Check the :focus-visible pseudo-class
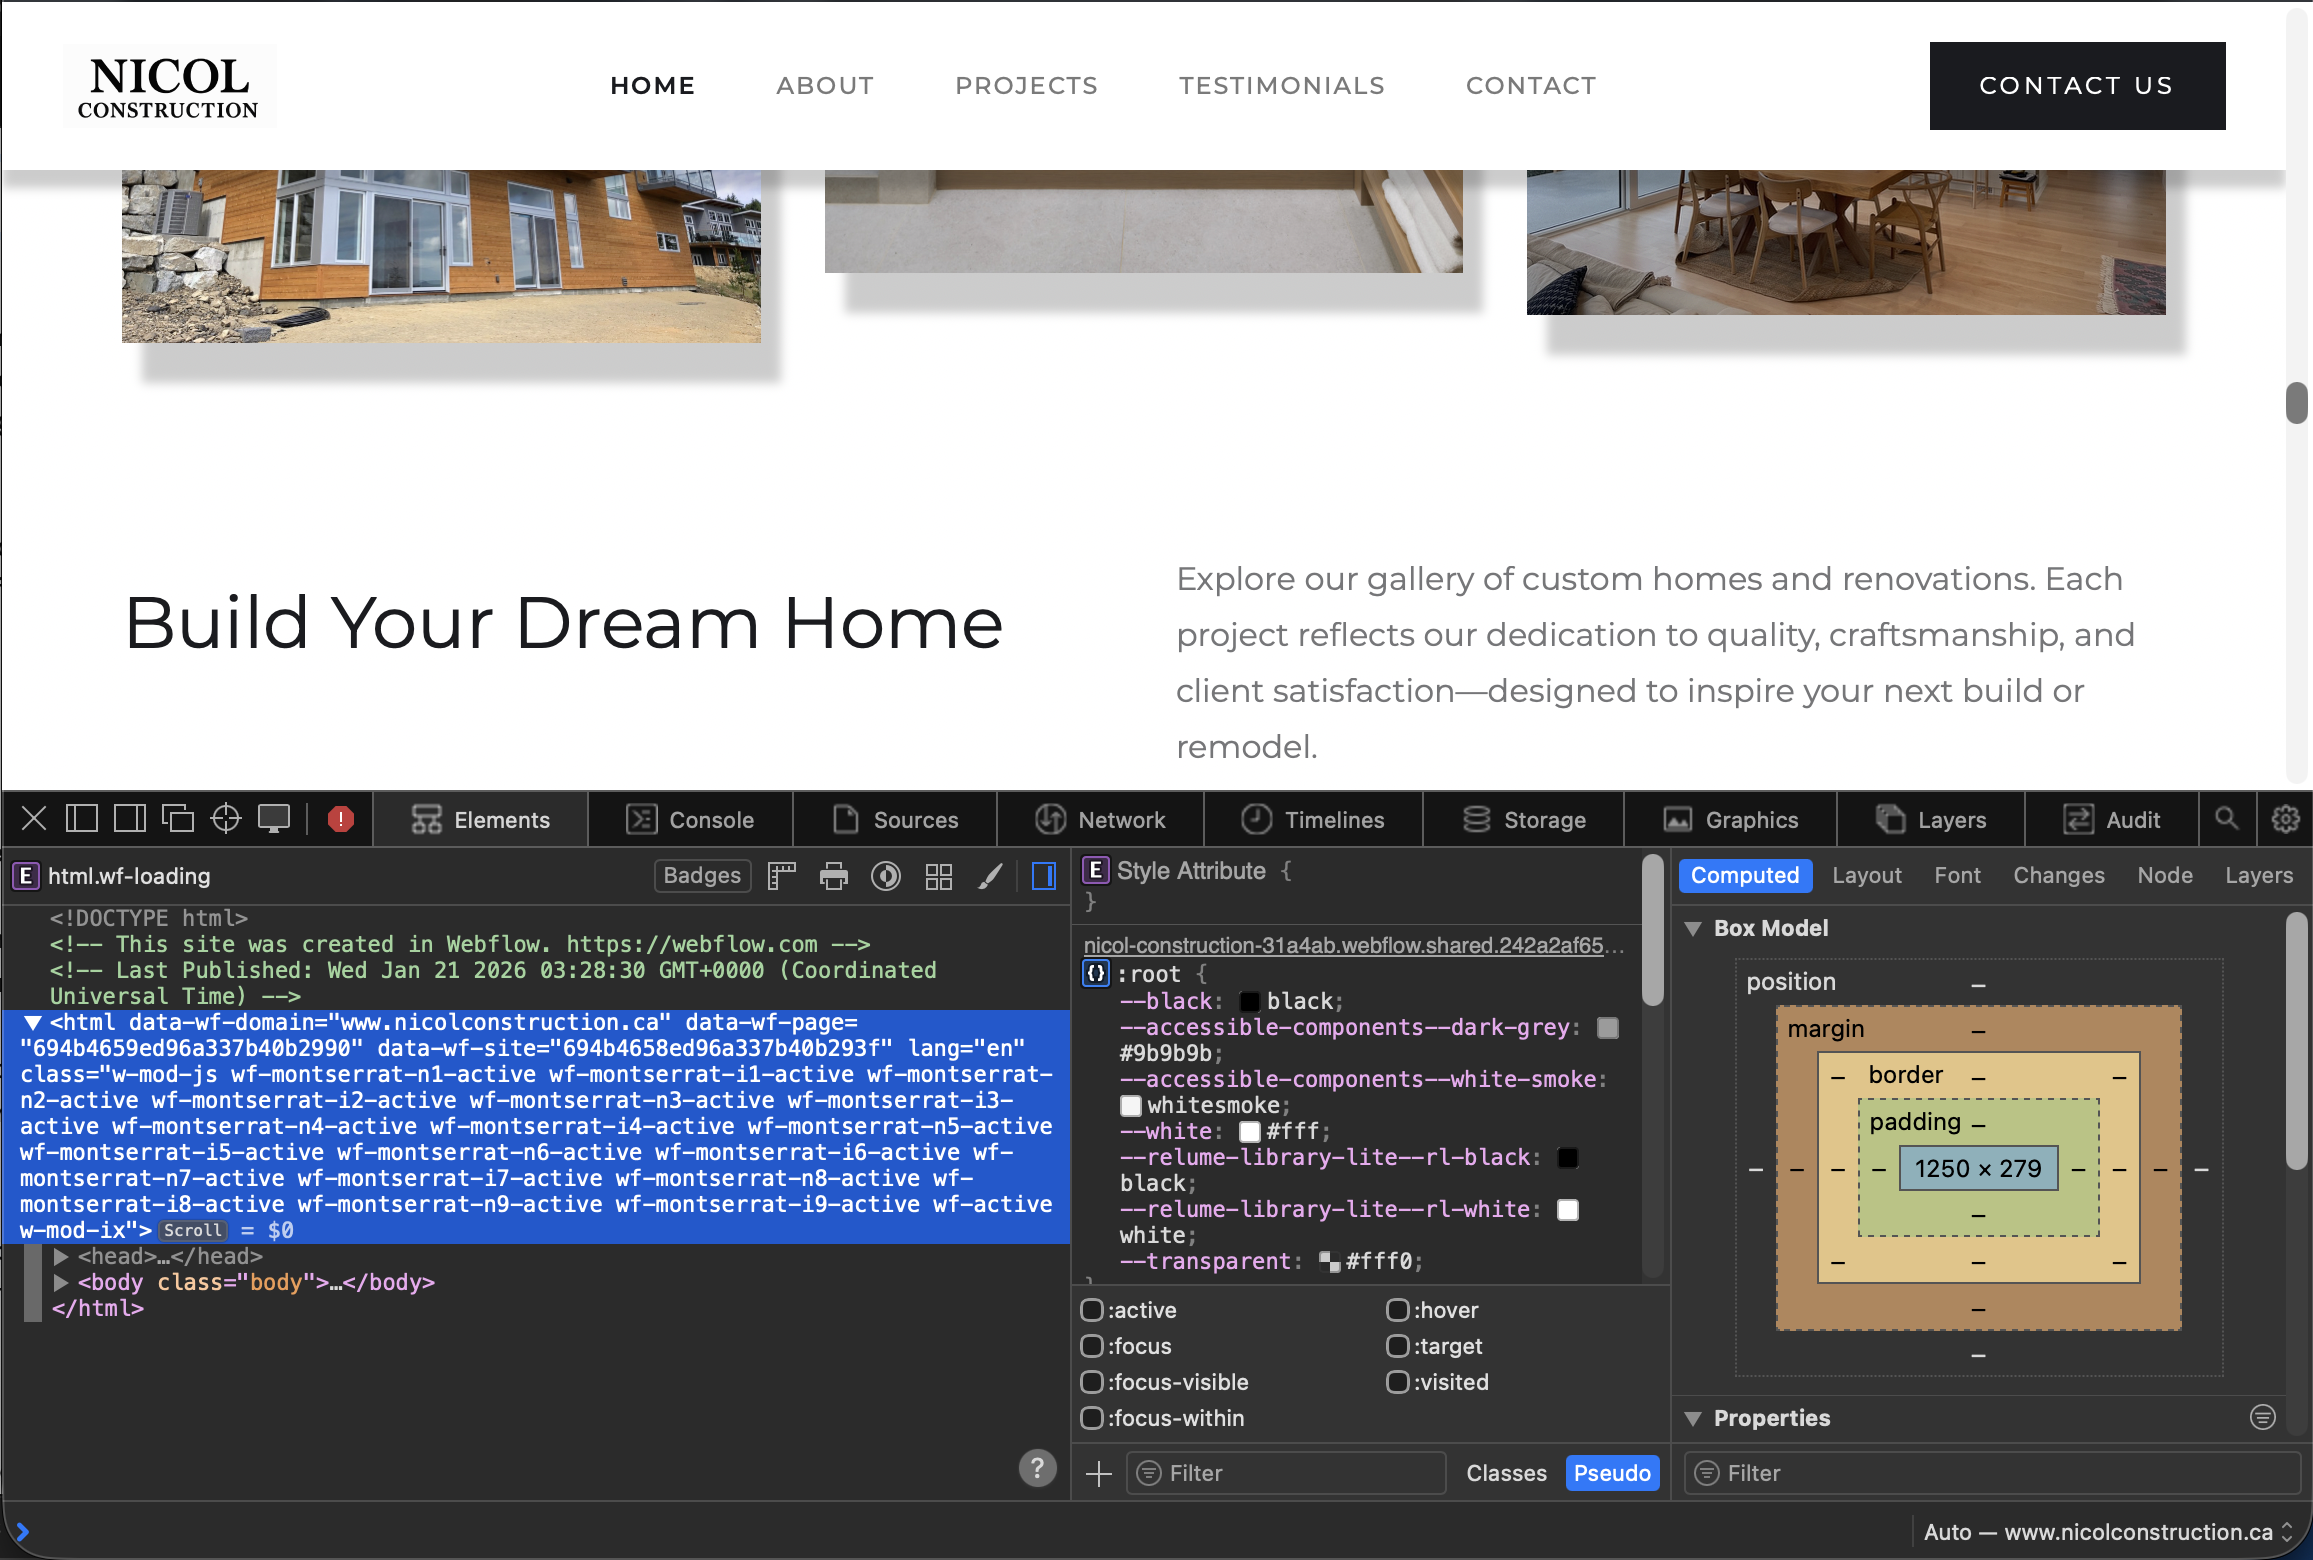2313x1560 pixels. pos(1092,1382)
